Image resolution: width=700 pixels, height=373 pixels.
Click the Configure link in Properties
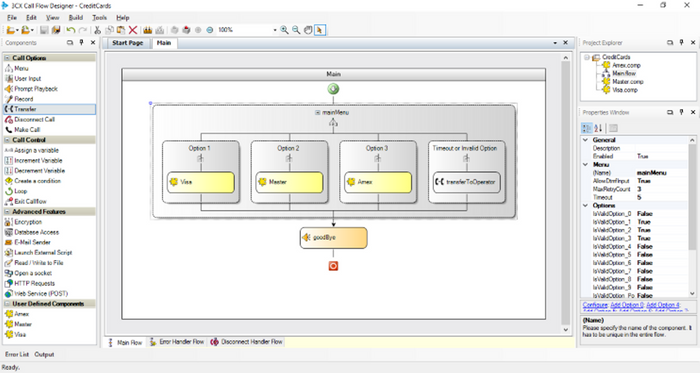(x=595, y=305)
